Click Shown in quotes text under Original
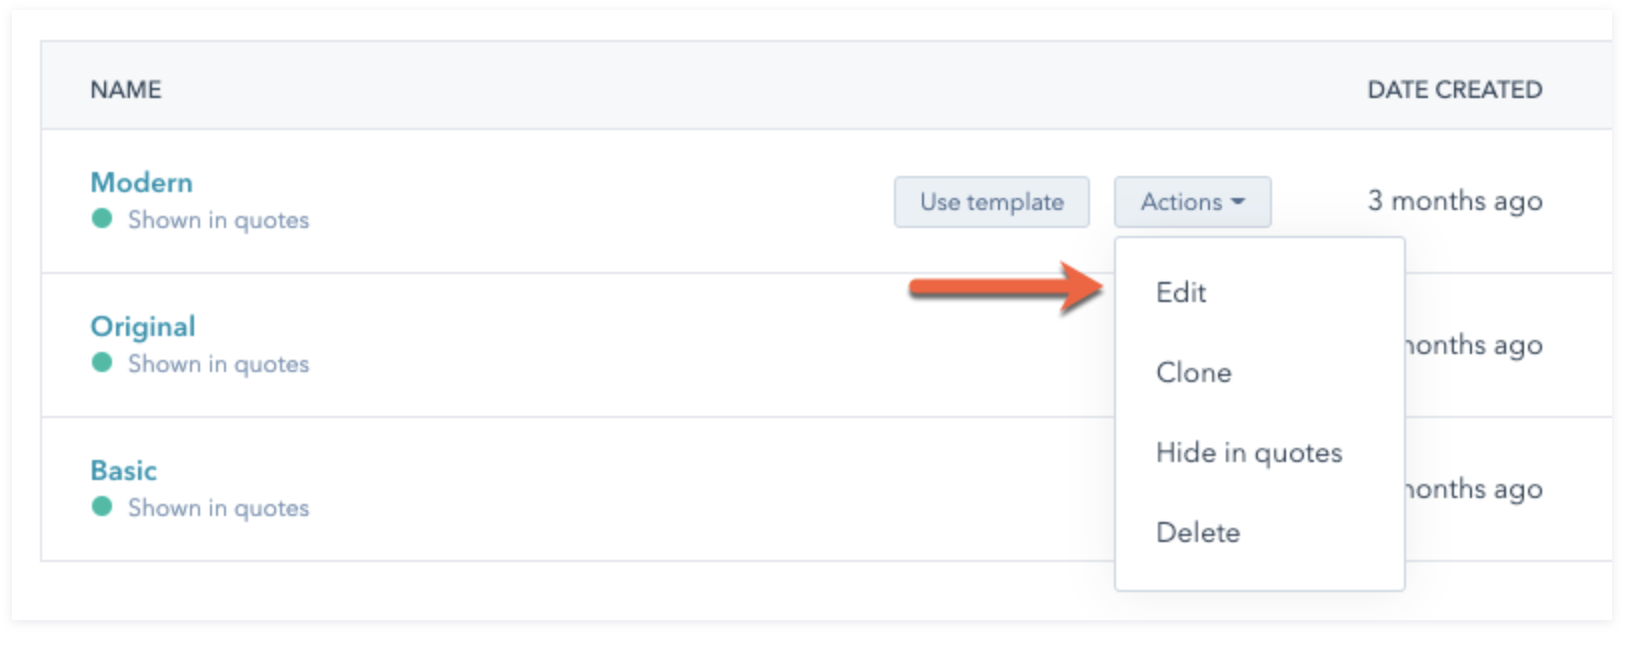Screen dimensions: 1648x652 [218, 364]
